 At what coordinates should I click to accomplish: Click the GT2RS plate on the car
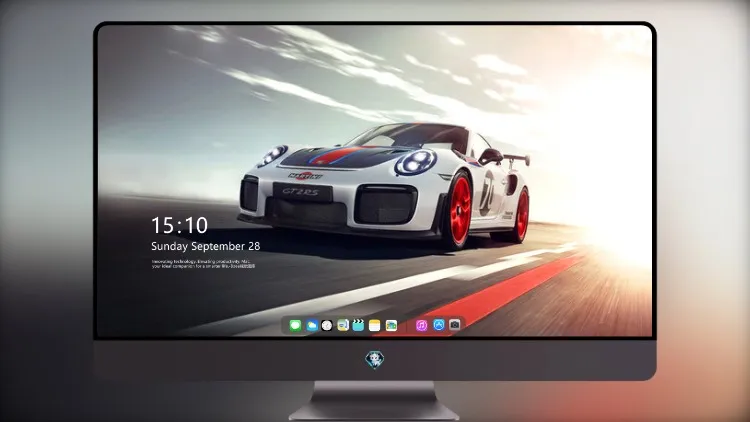302,192
